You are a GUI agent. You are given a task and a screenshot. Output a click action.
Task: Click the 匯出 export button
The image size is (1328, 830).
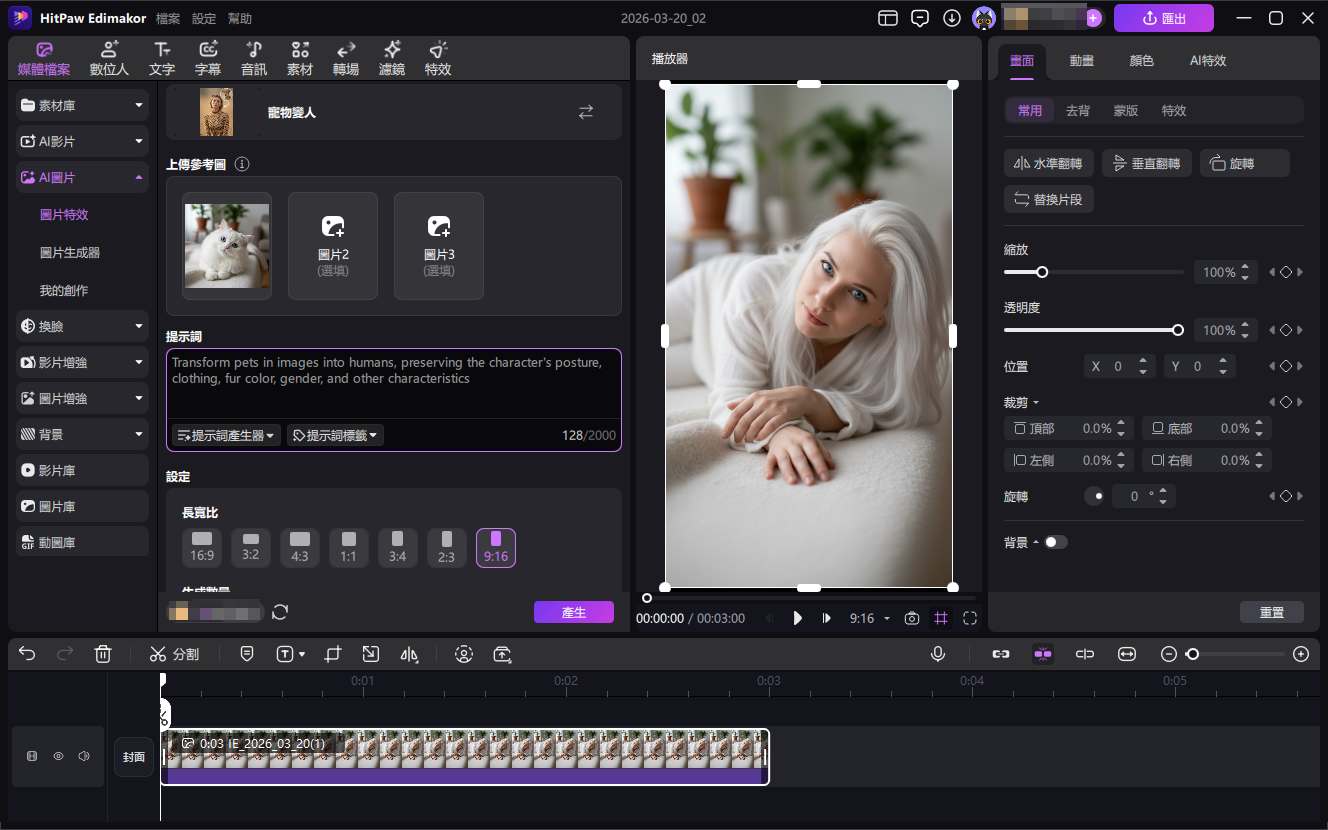point(1163,18)
